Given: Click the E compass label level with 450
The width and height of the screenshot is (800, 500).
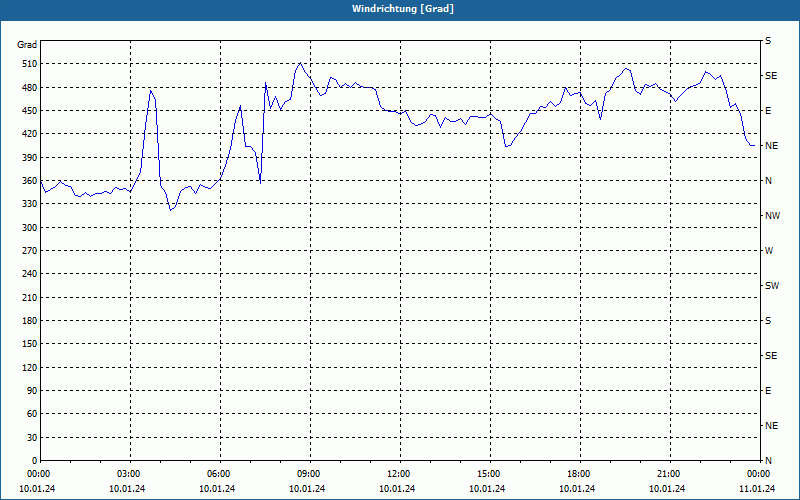Looking at the screenshot, I should (x=768, y=111).
